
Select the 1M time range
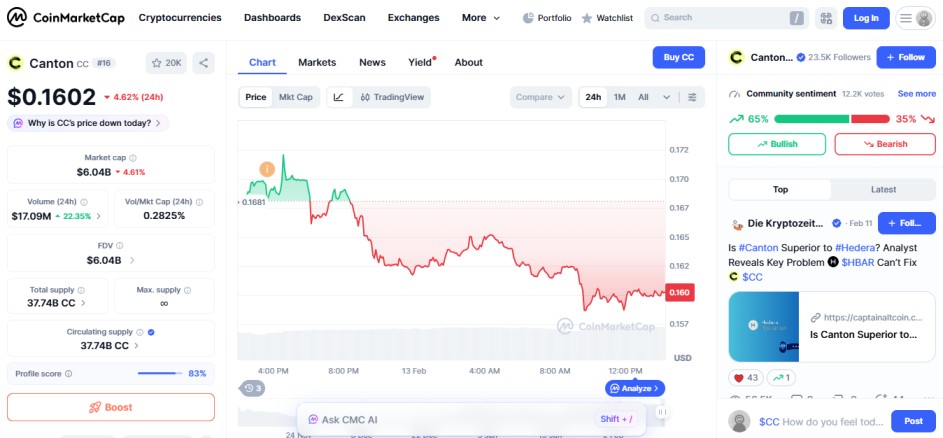619,97
